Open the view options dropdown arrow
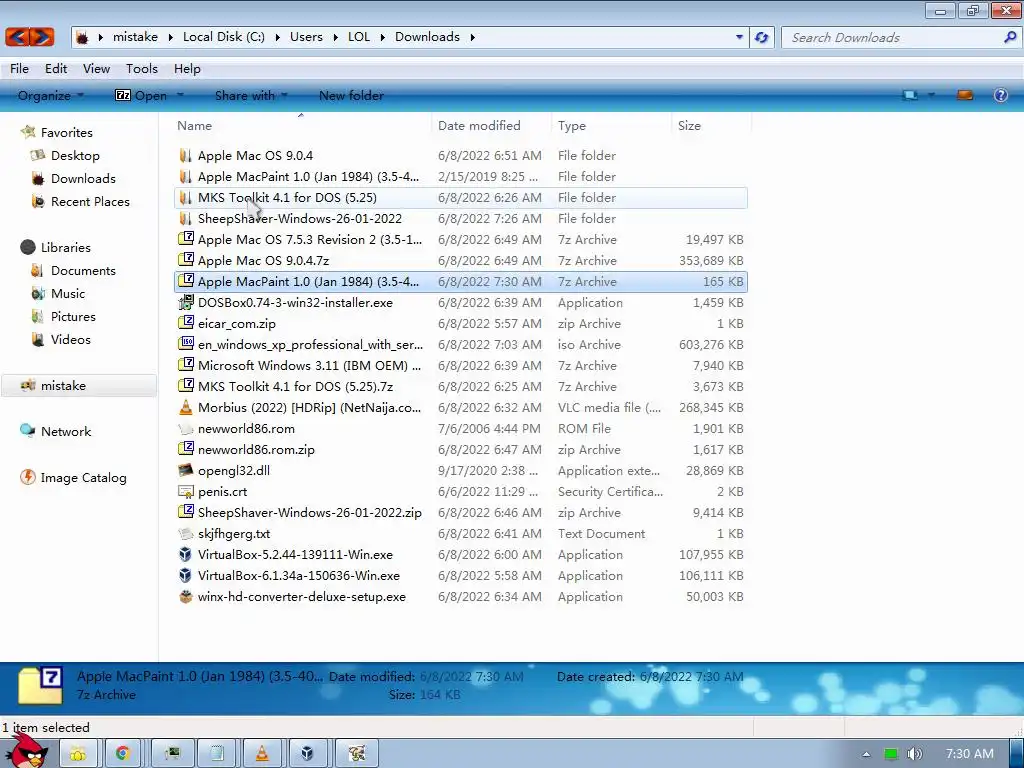1024x768 pixels. point(931,95)
